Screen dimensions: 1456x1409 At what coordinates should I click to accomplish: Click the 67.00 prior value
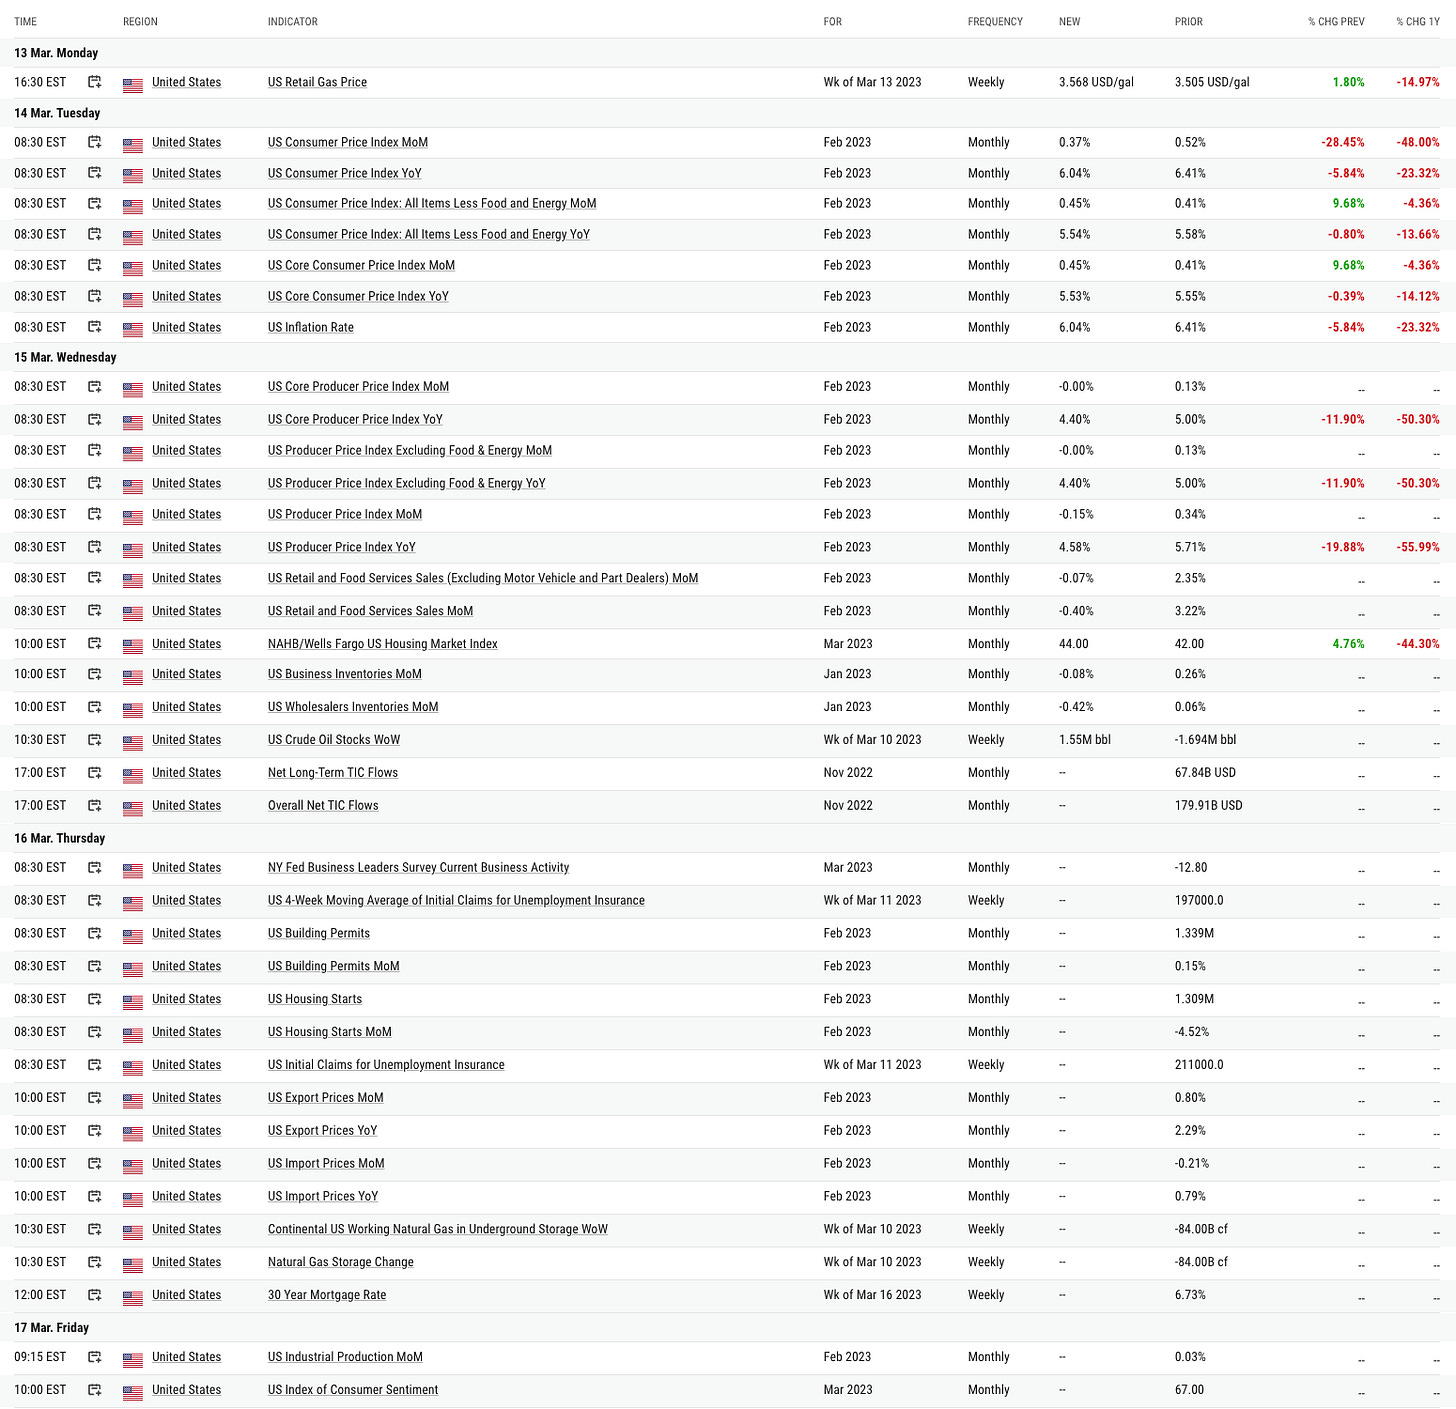point(1189,1390)
